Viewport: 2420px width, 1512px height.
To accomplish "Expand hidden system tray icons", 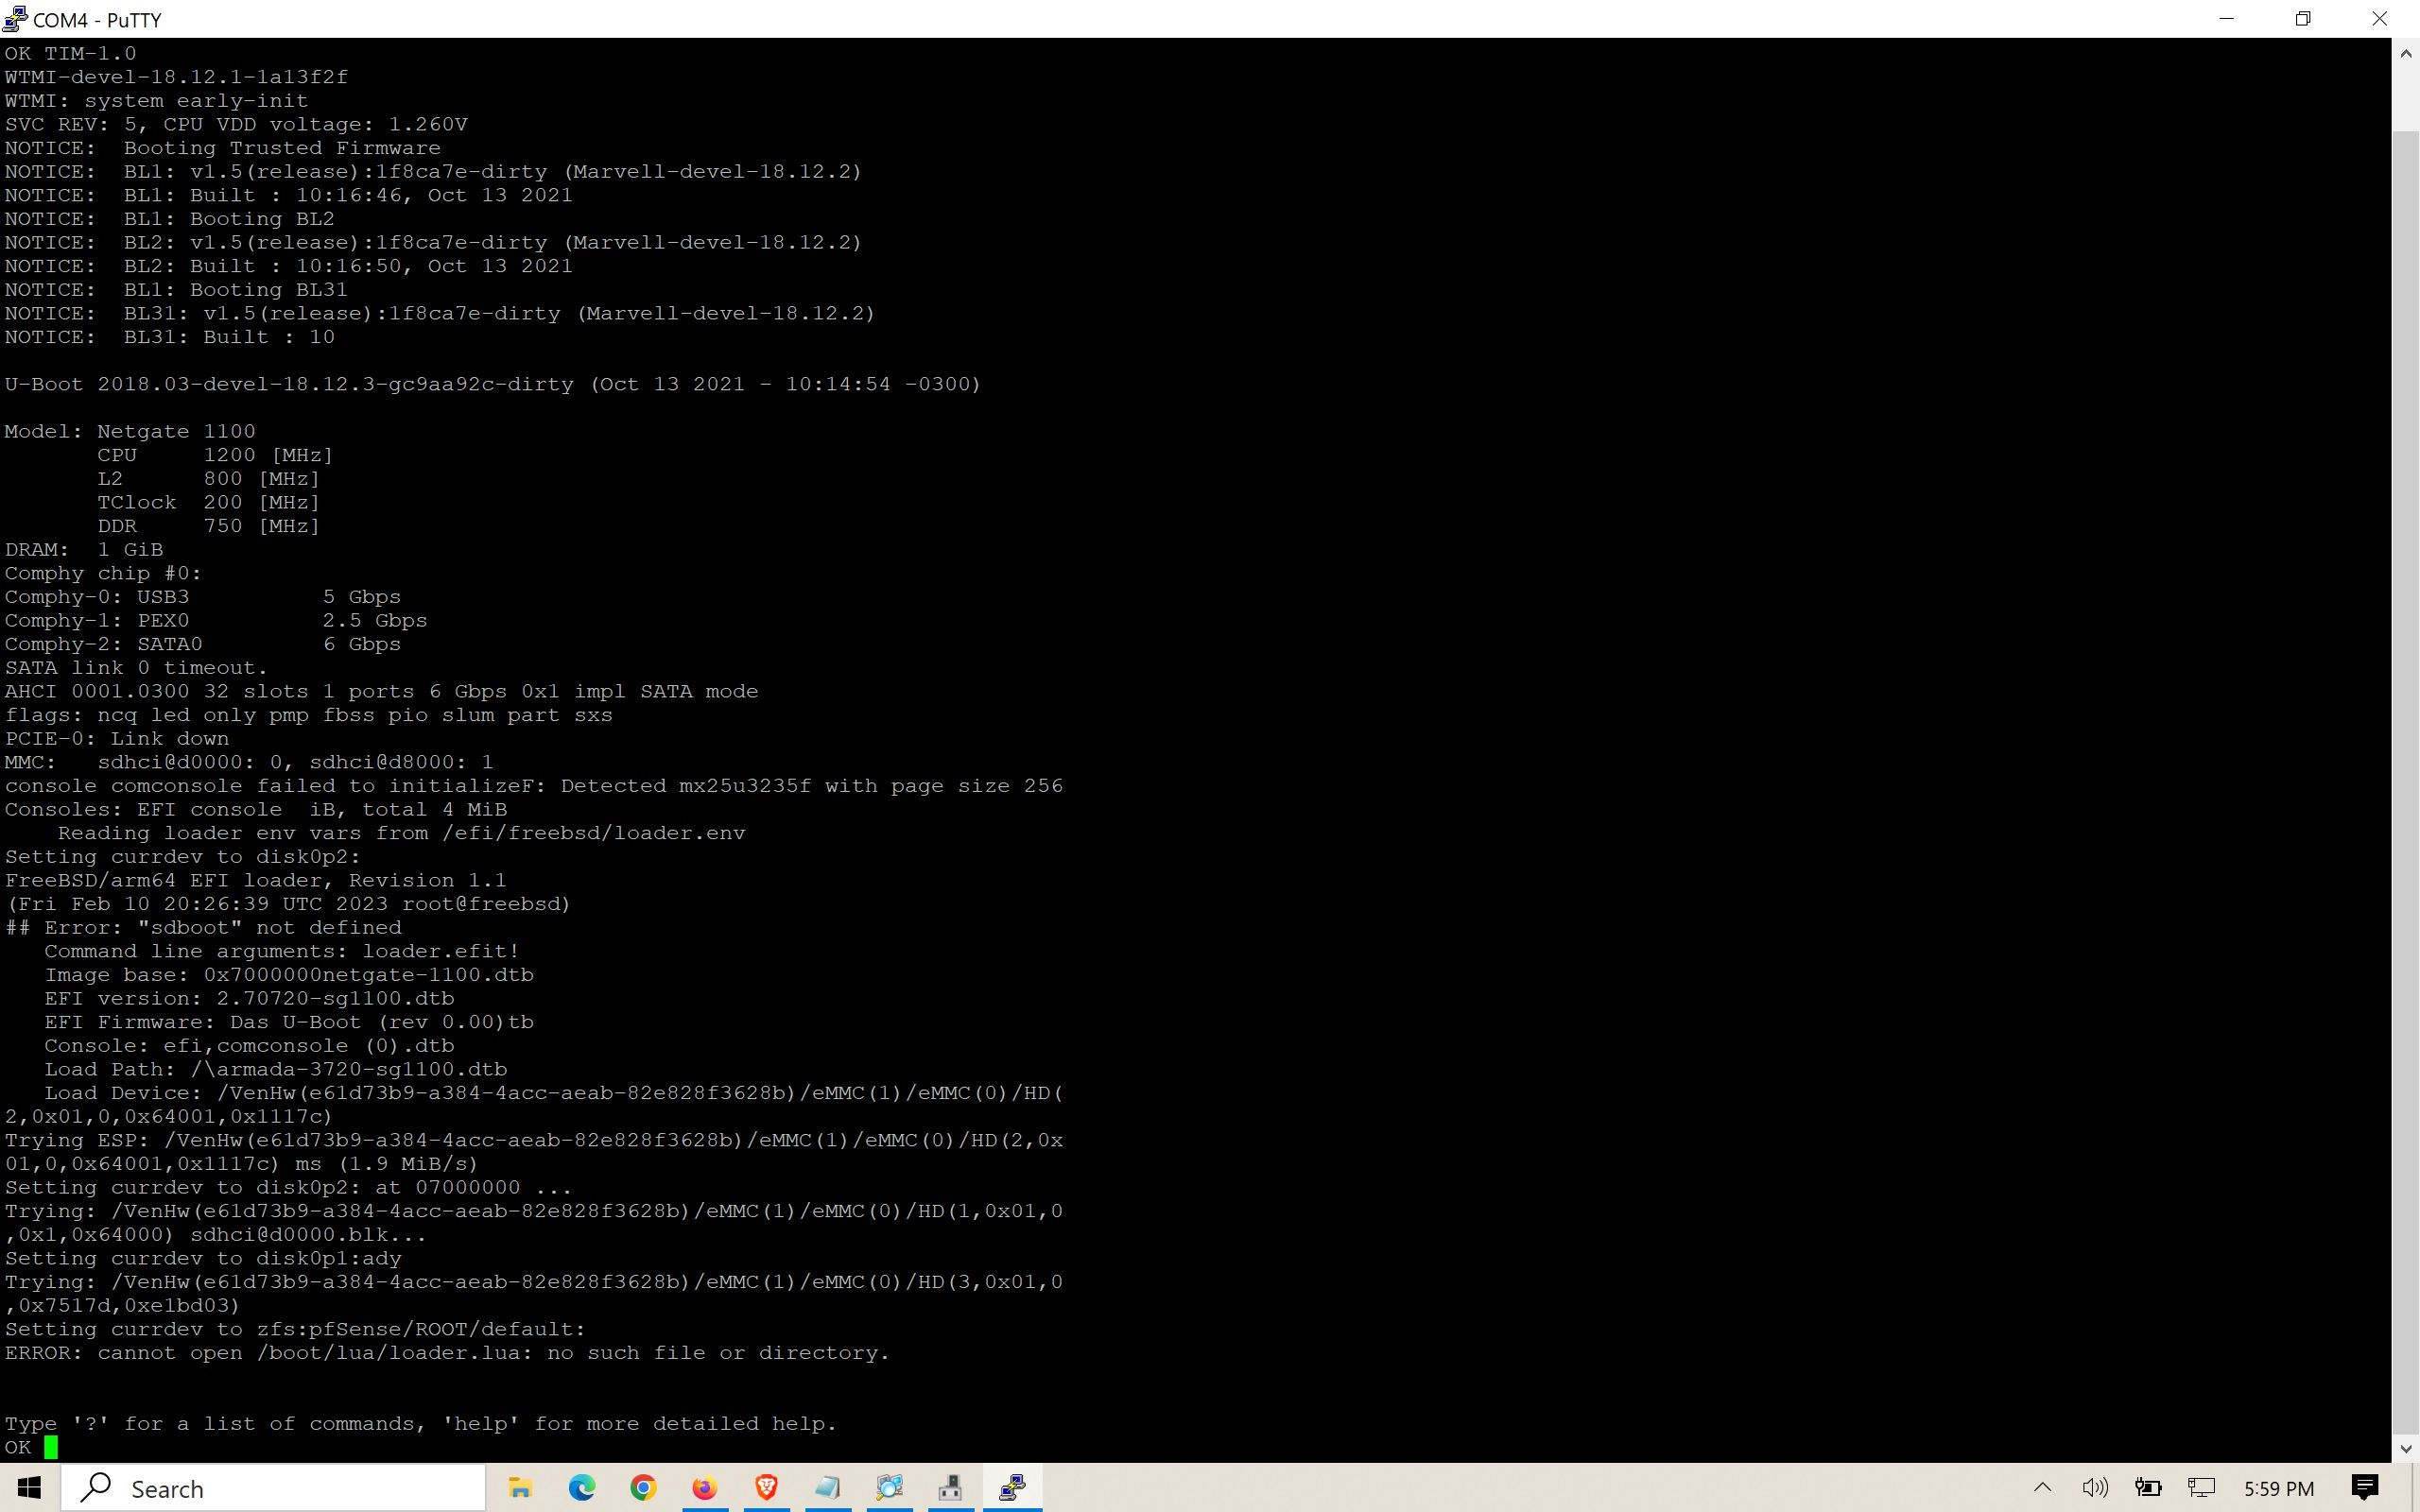I will [2043, 1488].
